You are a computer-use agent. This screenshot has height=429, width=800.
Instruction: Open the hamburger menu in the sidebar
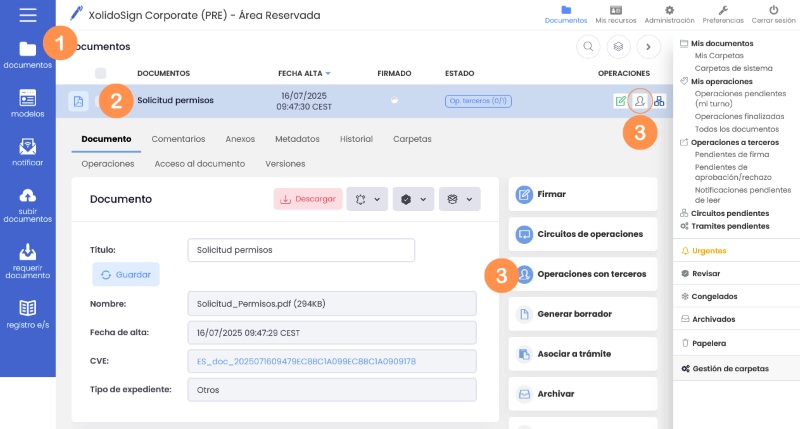28,15
